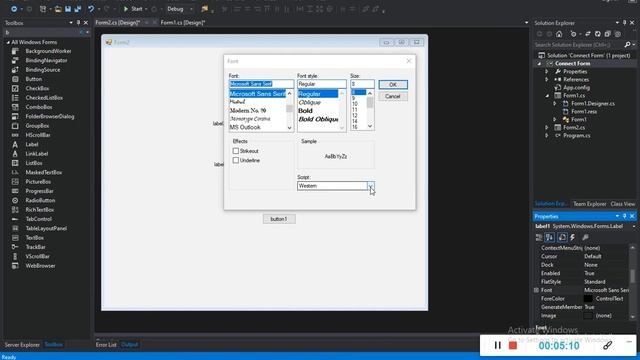Collapse the Connect Form project node
The width and height of the screenshot is (640, 360).
539,64
